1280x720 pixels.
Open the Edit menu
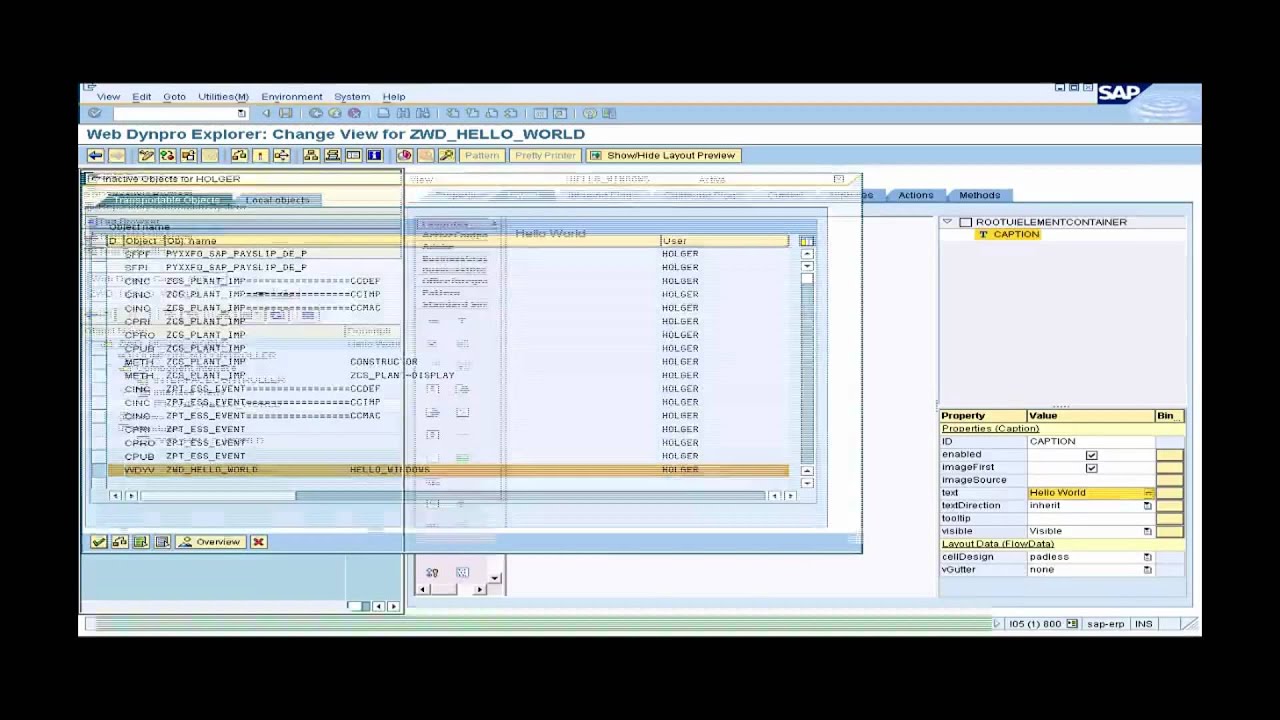(x=142, y=97)
